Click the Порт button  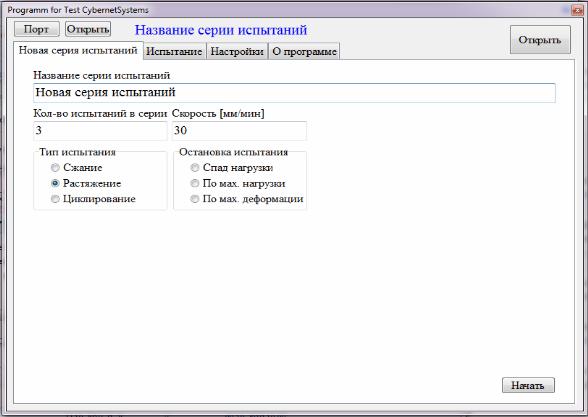pyautogui.click(x=37, y=29)
